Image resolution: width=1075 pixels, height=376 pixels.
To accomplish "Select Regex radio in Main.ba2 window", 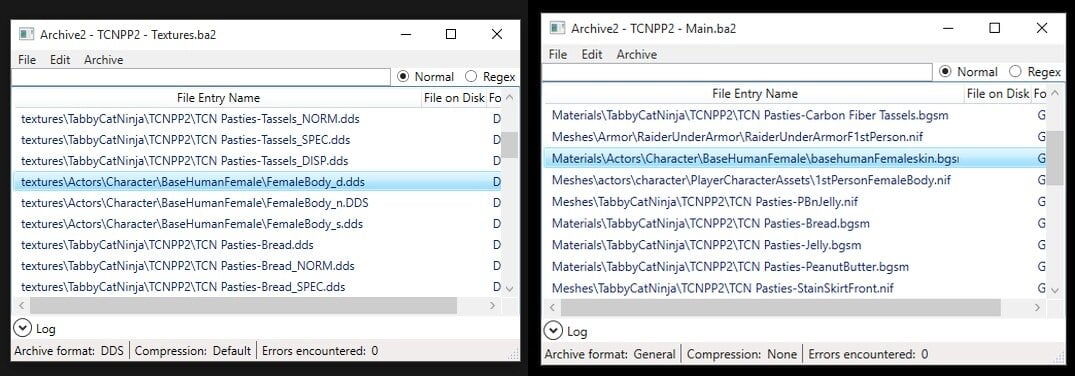I will point(1015,71).
